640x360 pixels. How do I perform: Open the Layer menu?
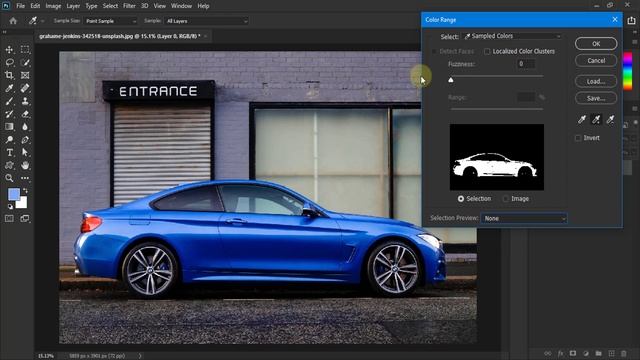click(73, 6)
